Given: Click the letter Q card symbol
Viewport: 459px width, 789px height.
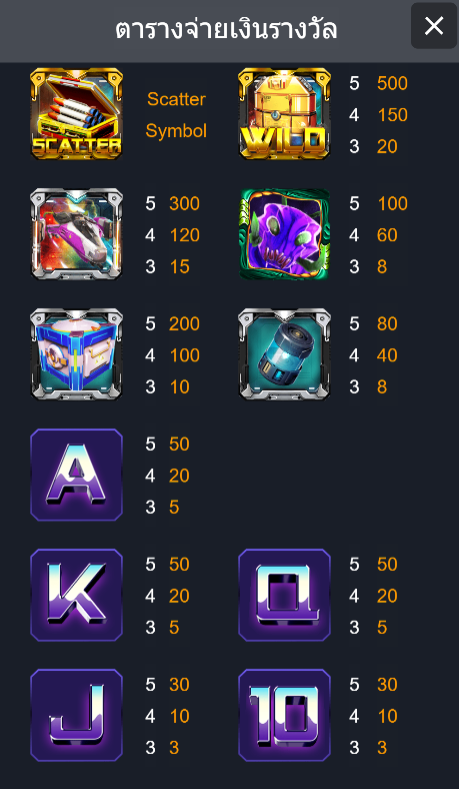Looking at the screenshot, I should (284, 595).
